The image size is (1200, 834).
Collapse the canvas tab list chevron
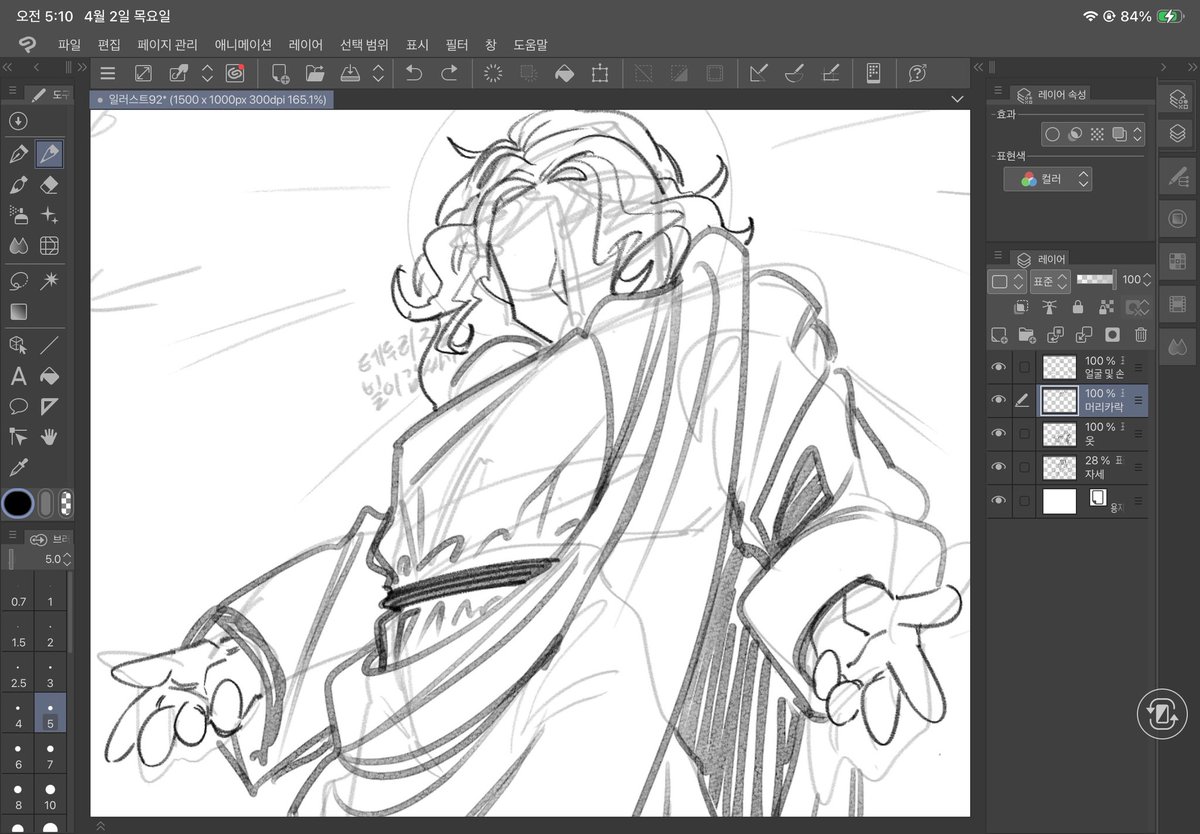[x=957, y=99]
